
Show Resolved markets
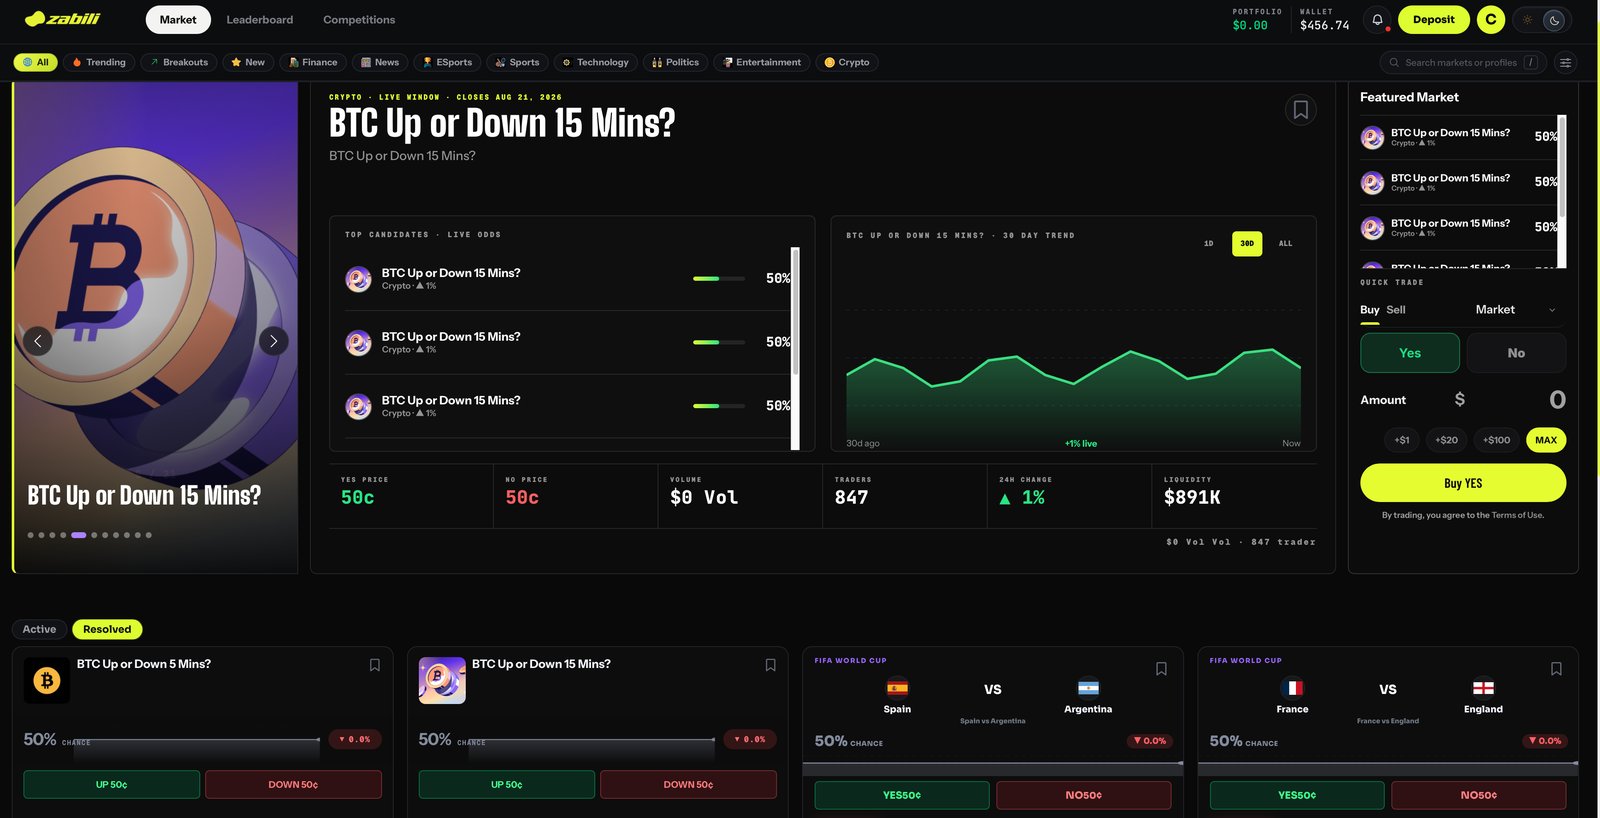(107, 629)
